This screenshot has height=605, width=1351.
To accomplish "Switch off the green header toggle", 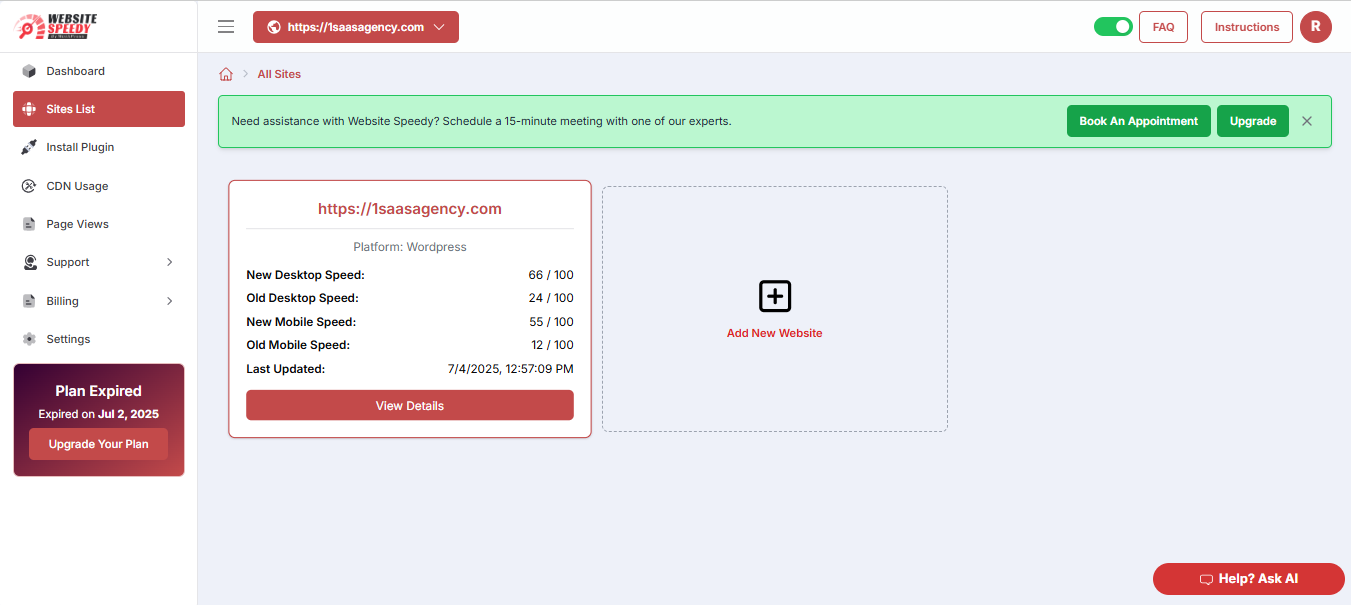I will pos(1113,27).
